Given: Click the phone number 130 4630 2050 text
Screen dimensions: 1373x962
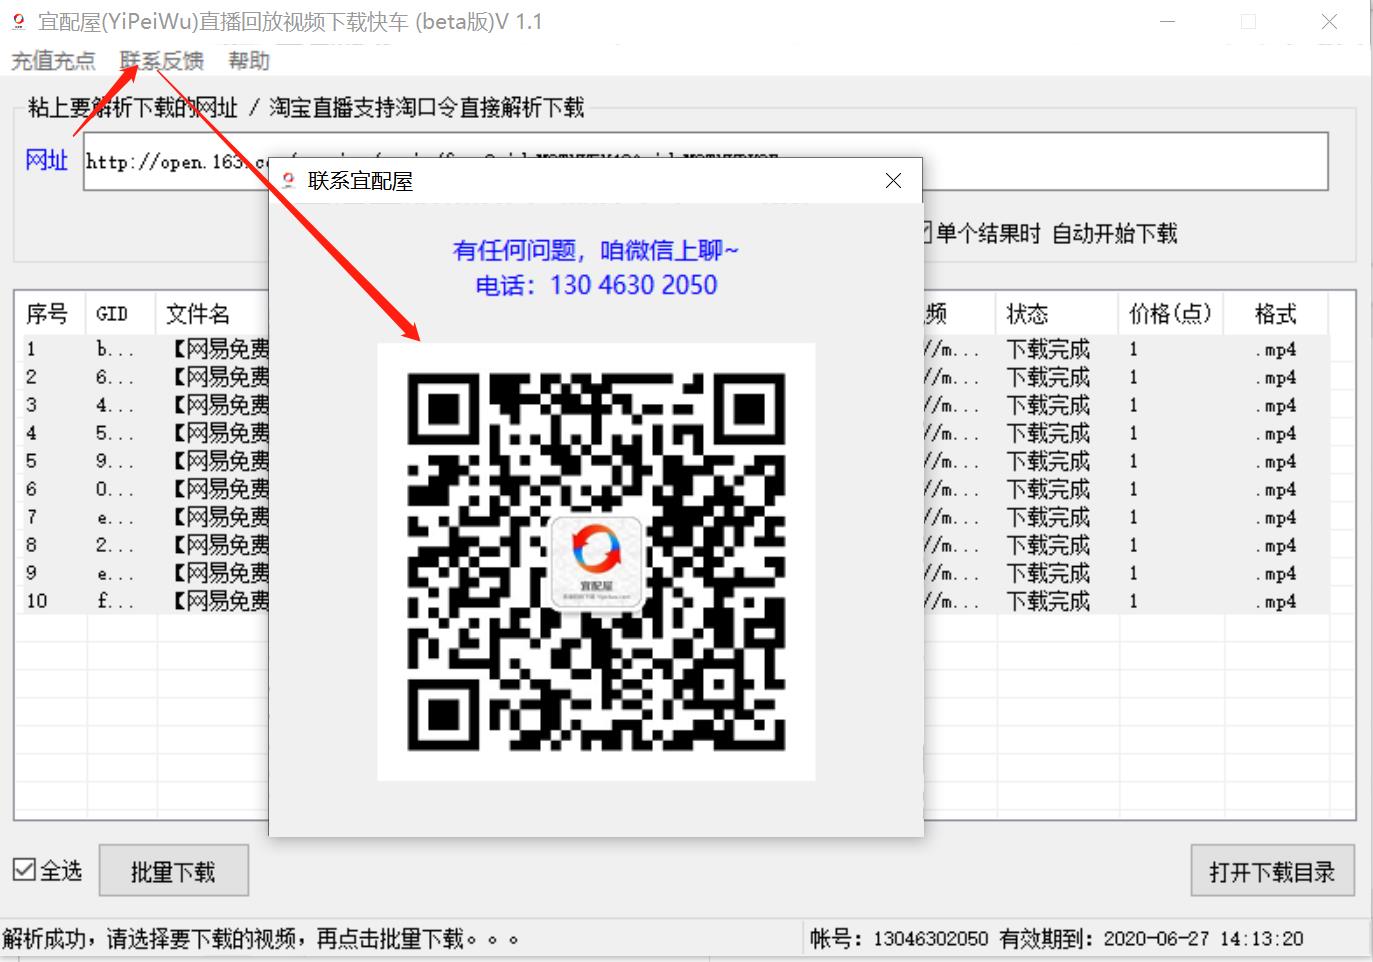Looking at the screenshot, I should pyautogui.click(x=633, y=285).
